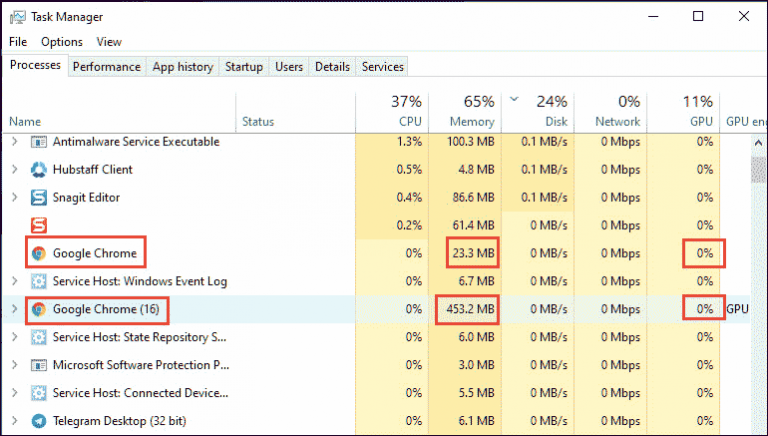
Task: Select the Google Chrome (16) process name
Action: (106, 309)
